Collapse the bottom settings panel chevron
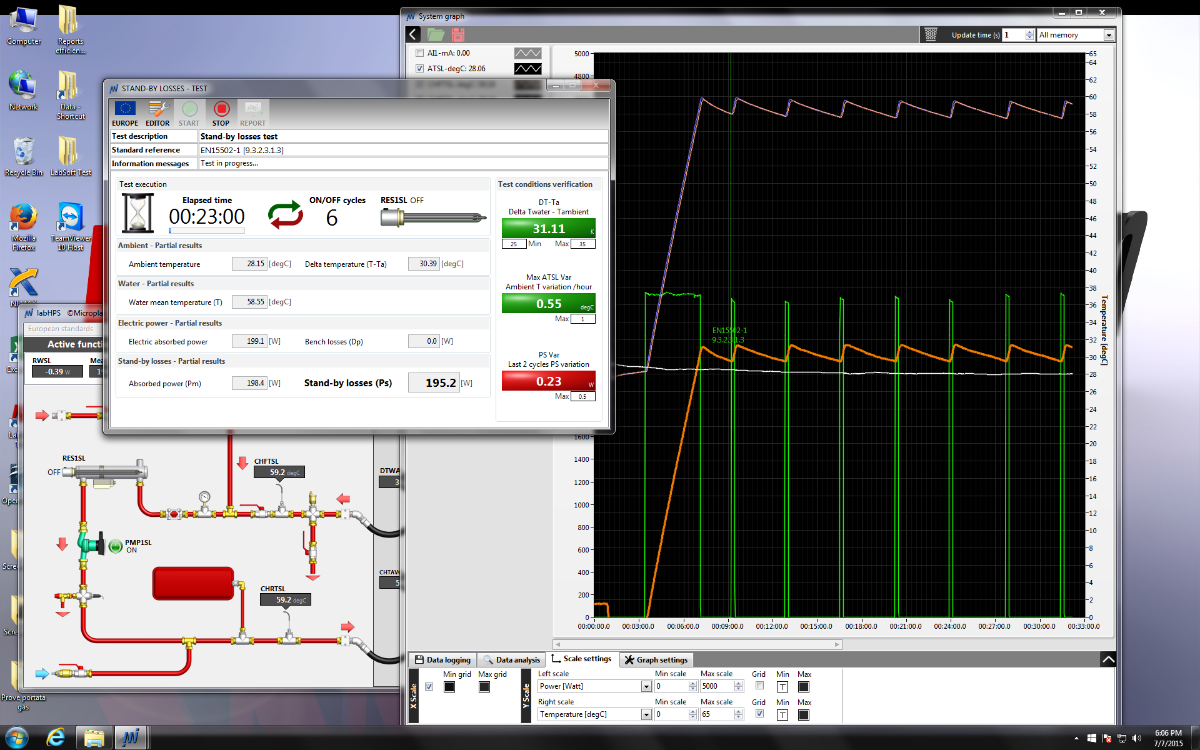1200x750 pixels. coord(1107,659)
